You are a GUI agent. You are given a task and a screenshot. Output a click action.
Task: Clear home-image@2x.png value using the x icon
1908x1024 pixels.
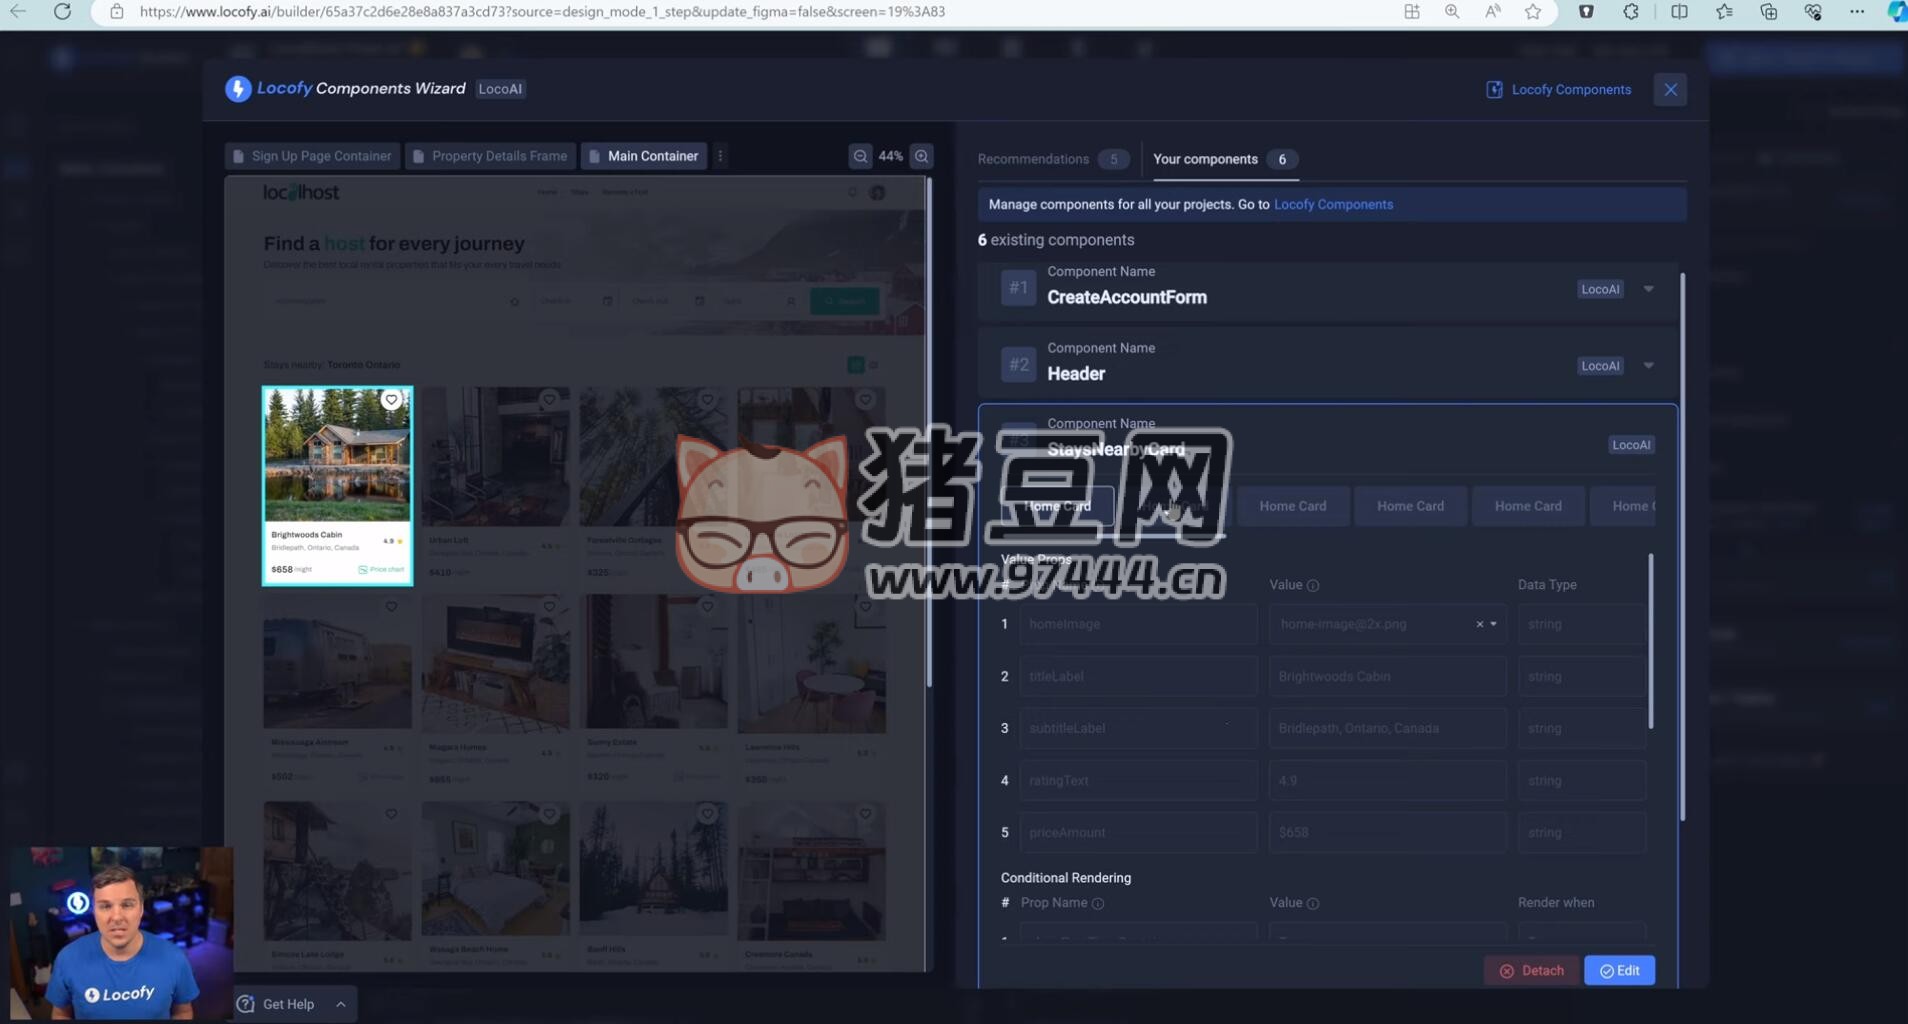tap(1479, 623)
